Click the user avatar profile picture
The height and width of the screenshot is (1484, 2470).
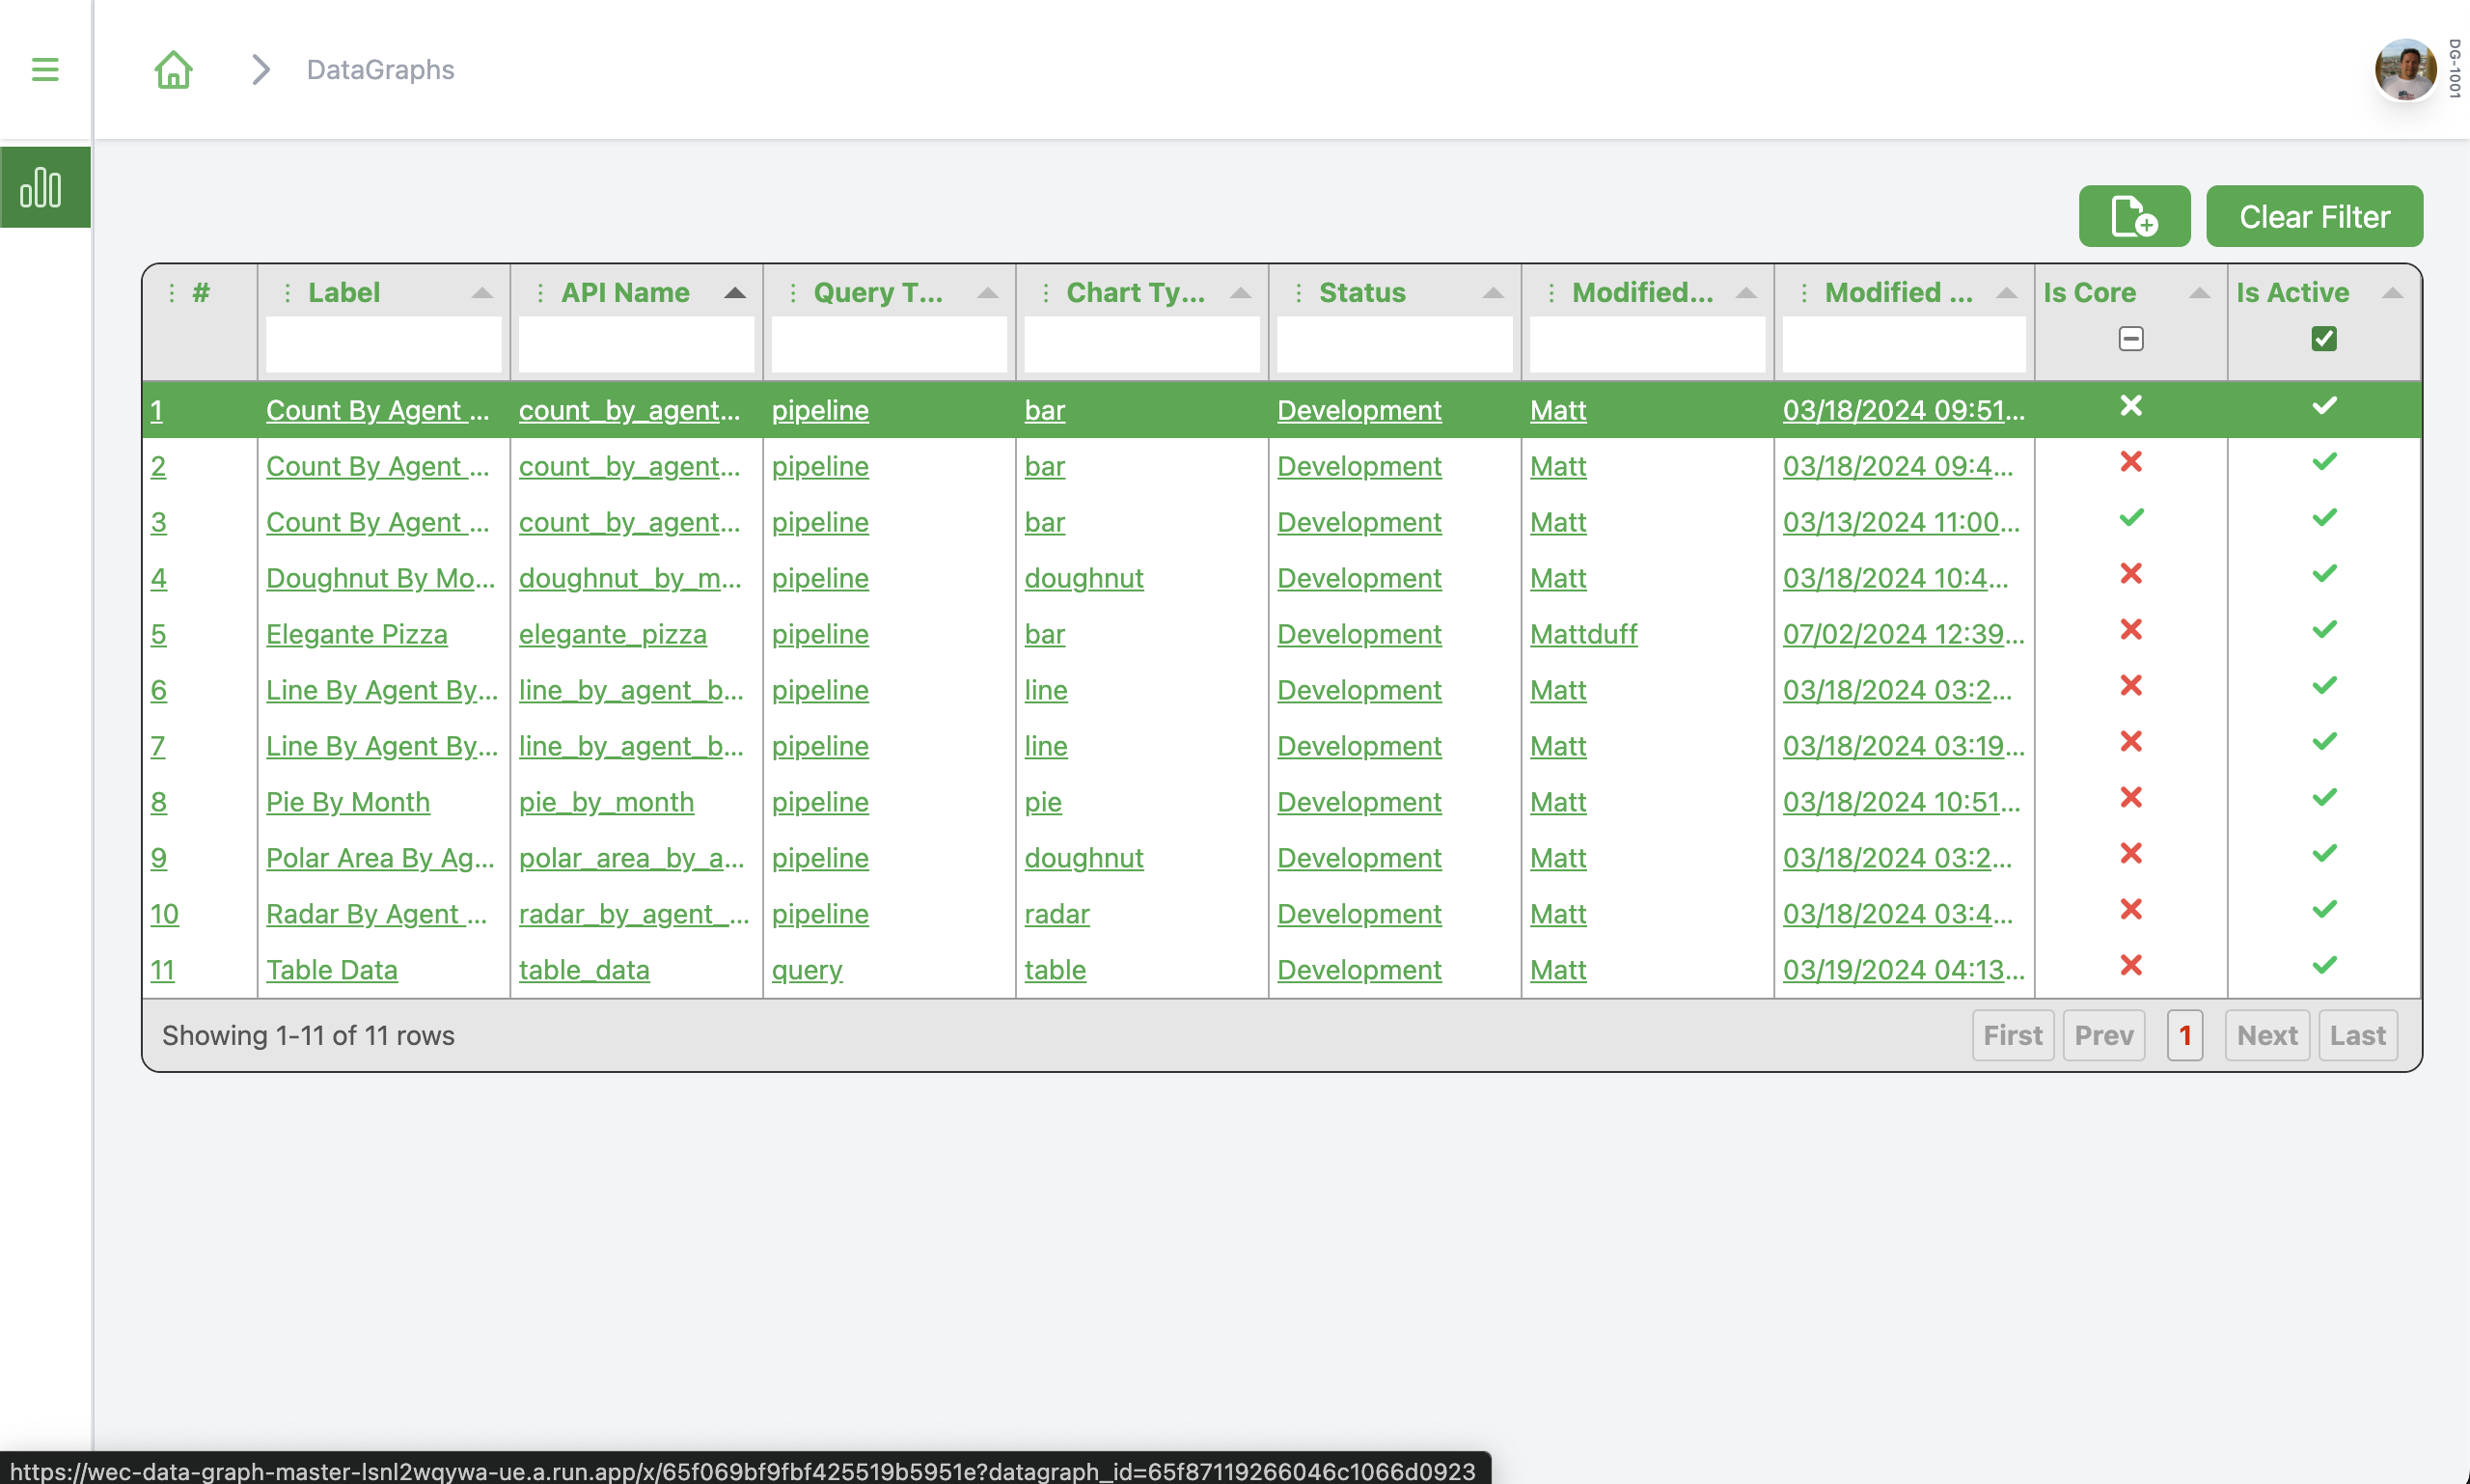click(x=2404, y=69)
